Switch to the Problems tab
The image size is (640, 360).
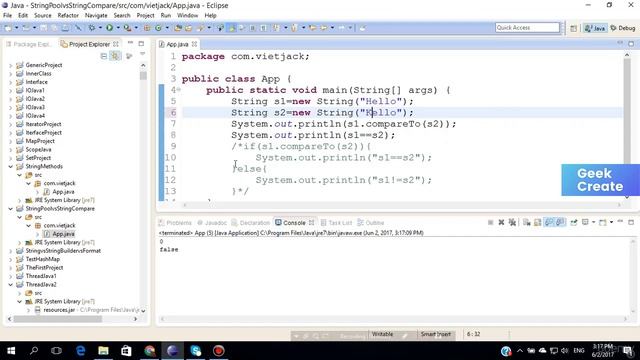(175, 222)
